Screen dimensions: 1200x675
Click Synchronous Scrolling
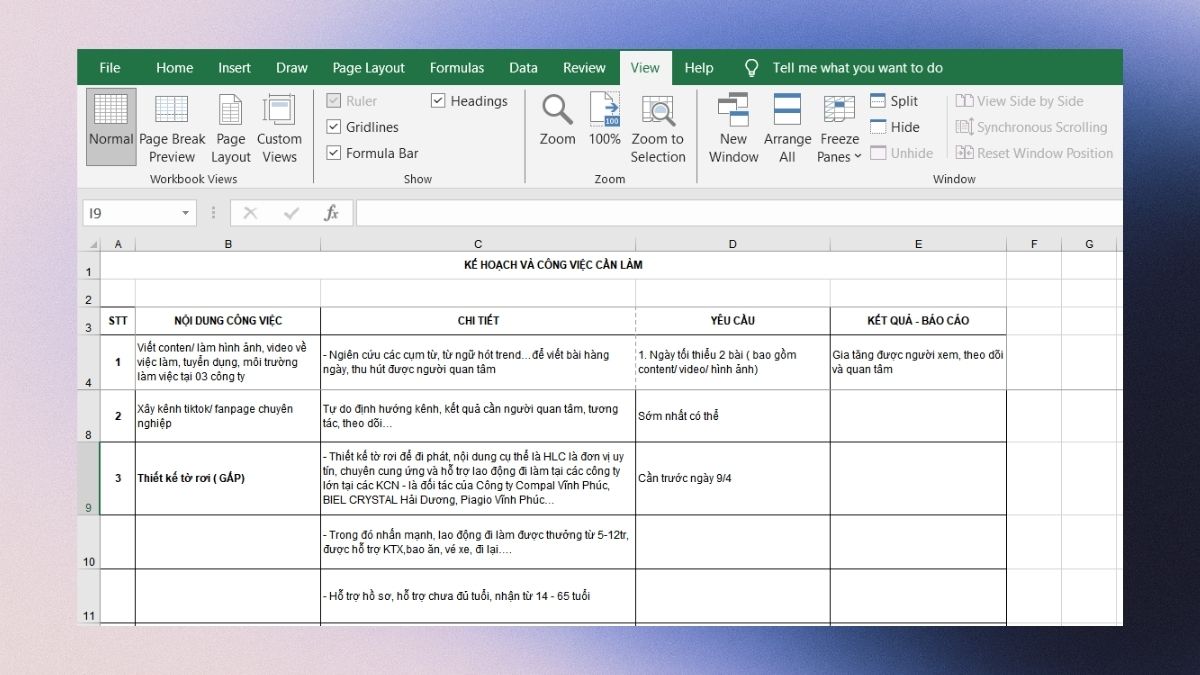[1031, 127]
